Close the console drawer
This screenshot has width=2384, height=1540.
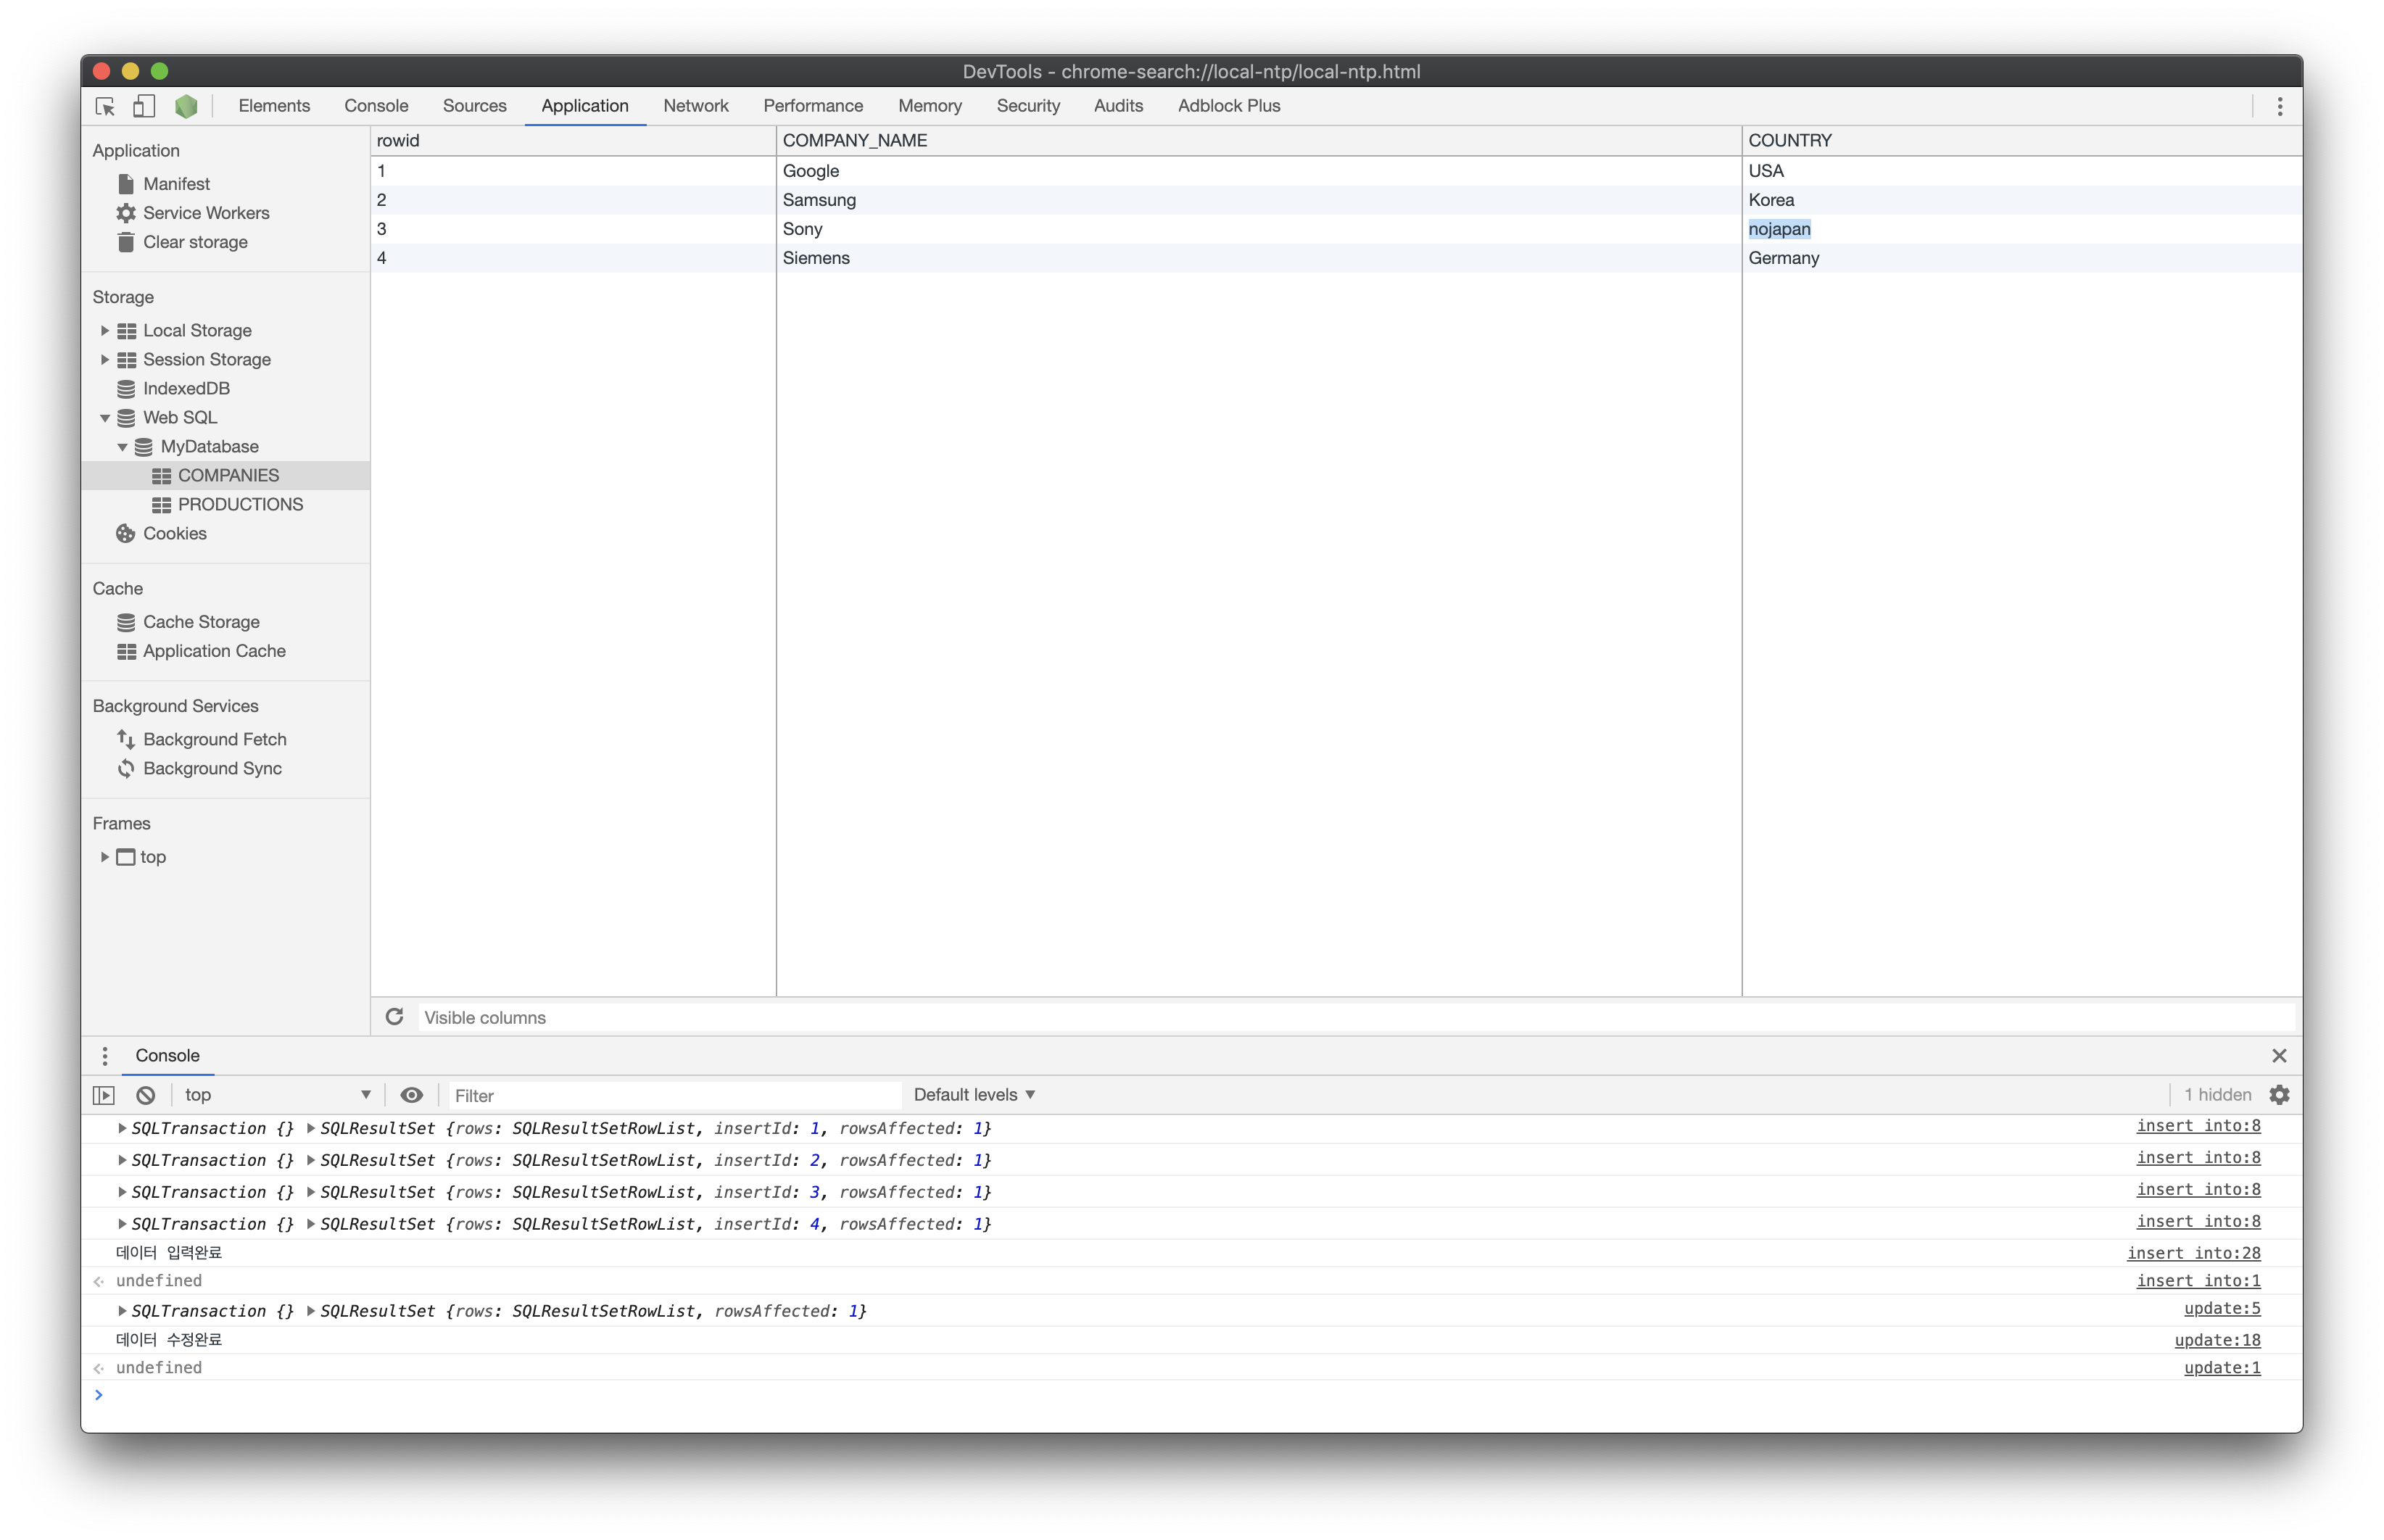2279,1056
